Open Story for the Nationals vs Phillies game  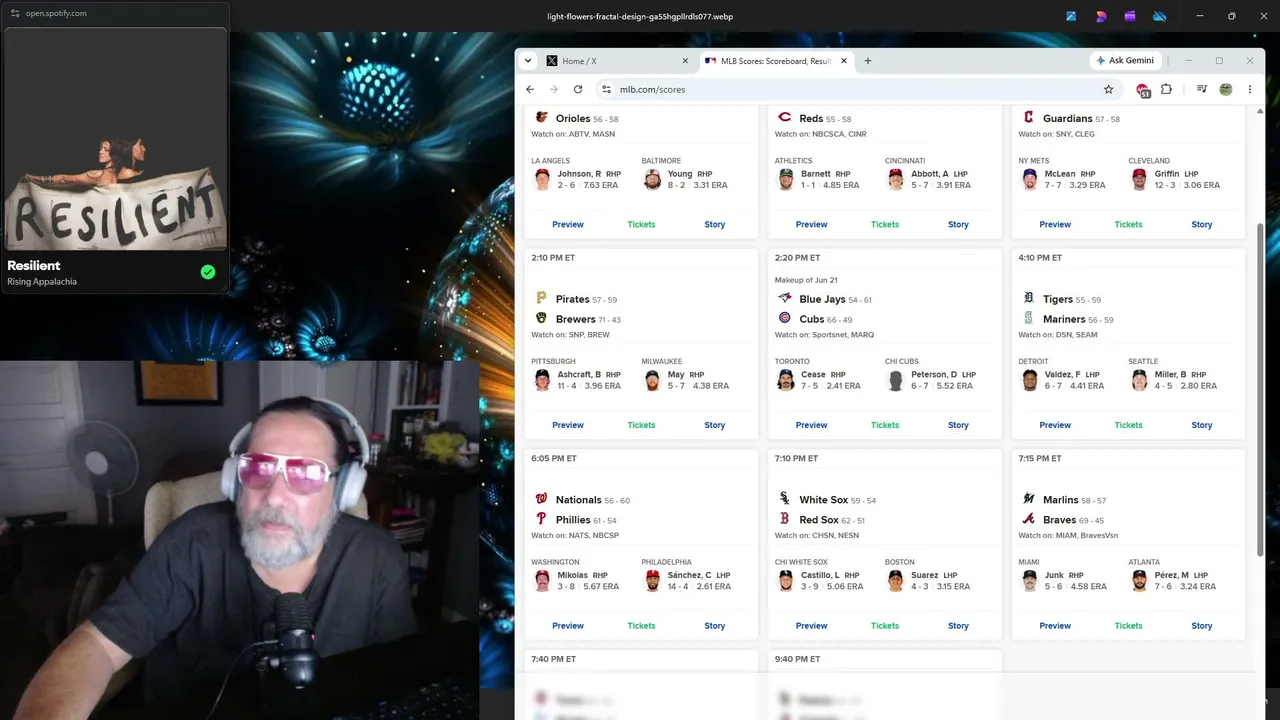click(714, 626)
